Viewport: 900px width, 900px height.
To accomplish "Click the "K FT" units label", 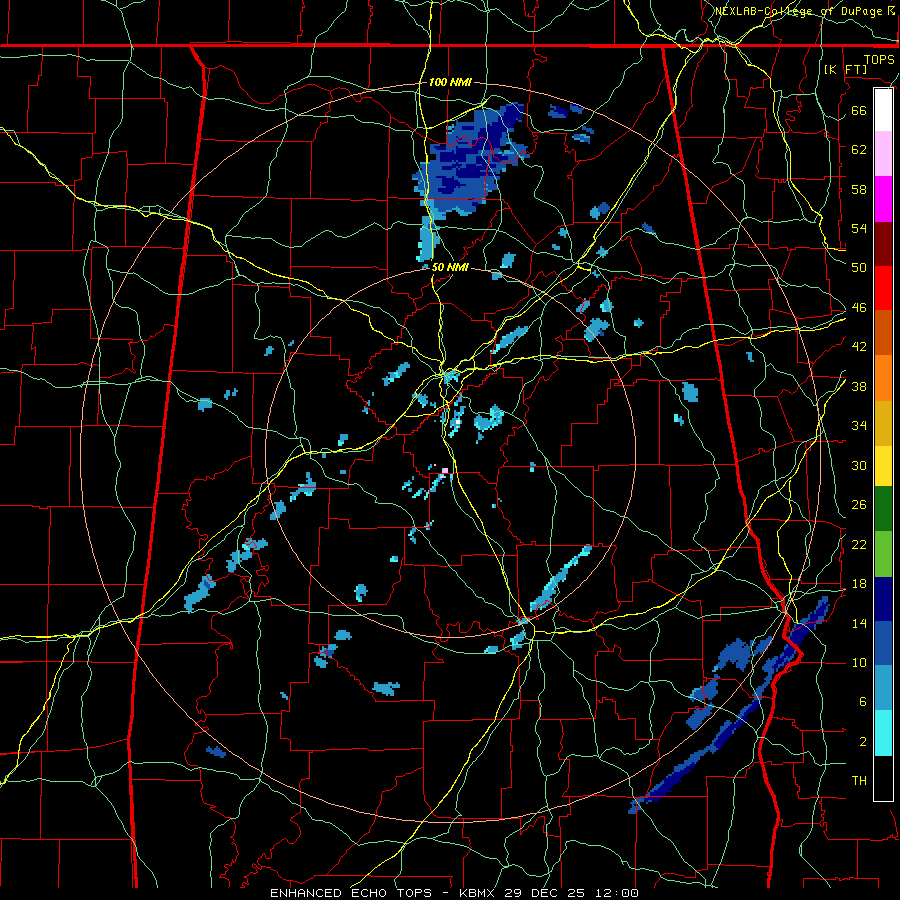I will point(845,69).
